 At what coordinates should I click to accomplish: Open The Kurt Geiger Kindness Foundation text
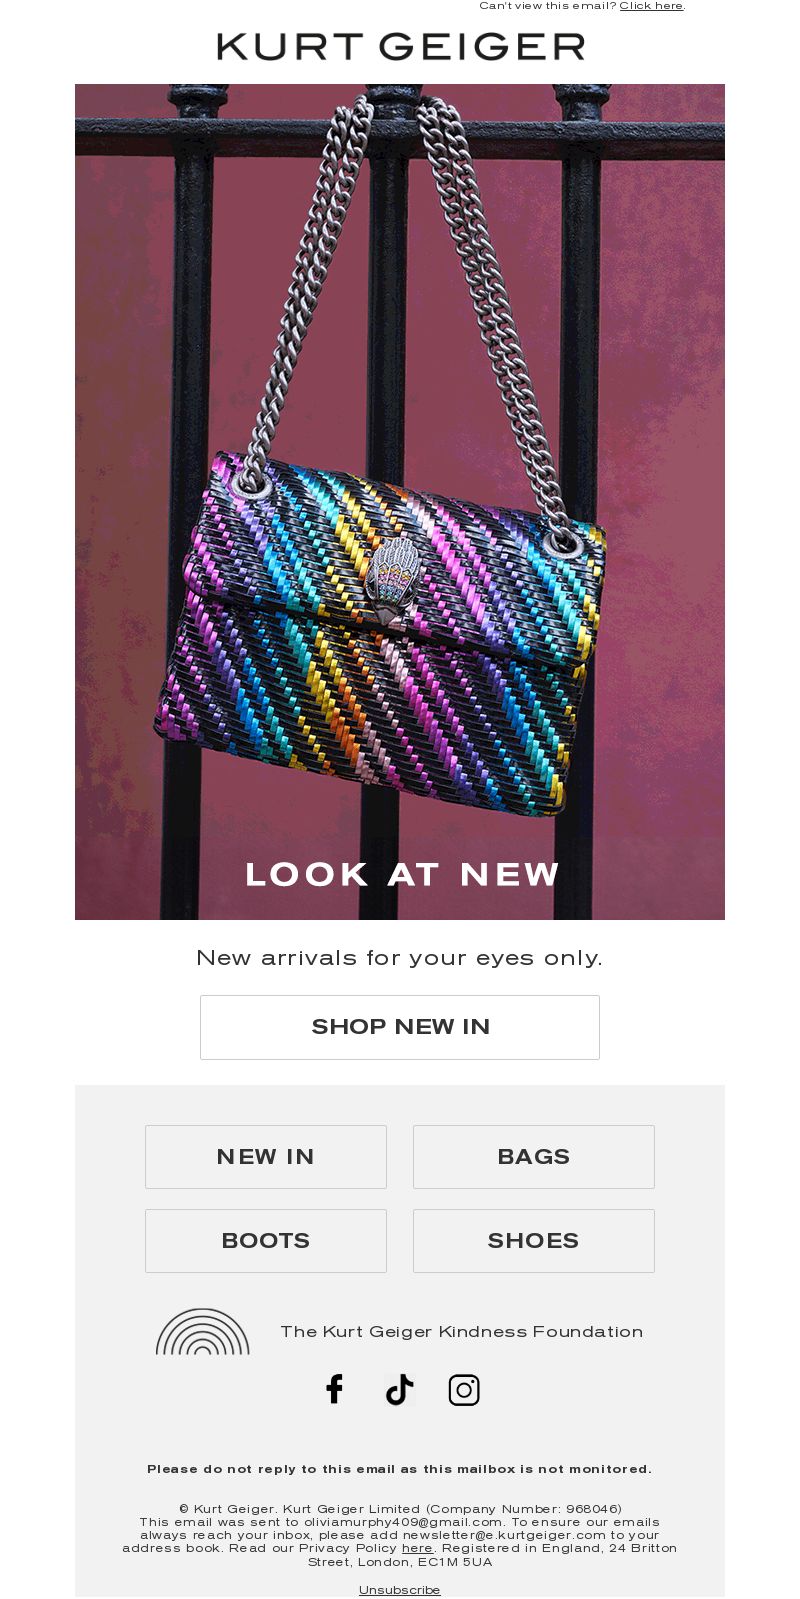pos(462,1332)
